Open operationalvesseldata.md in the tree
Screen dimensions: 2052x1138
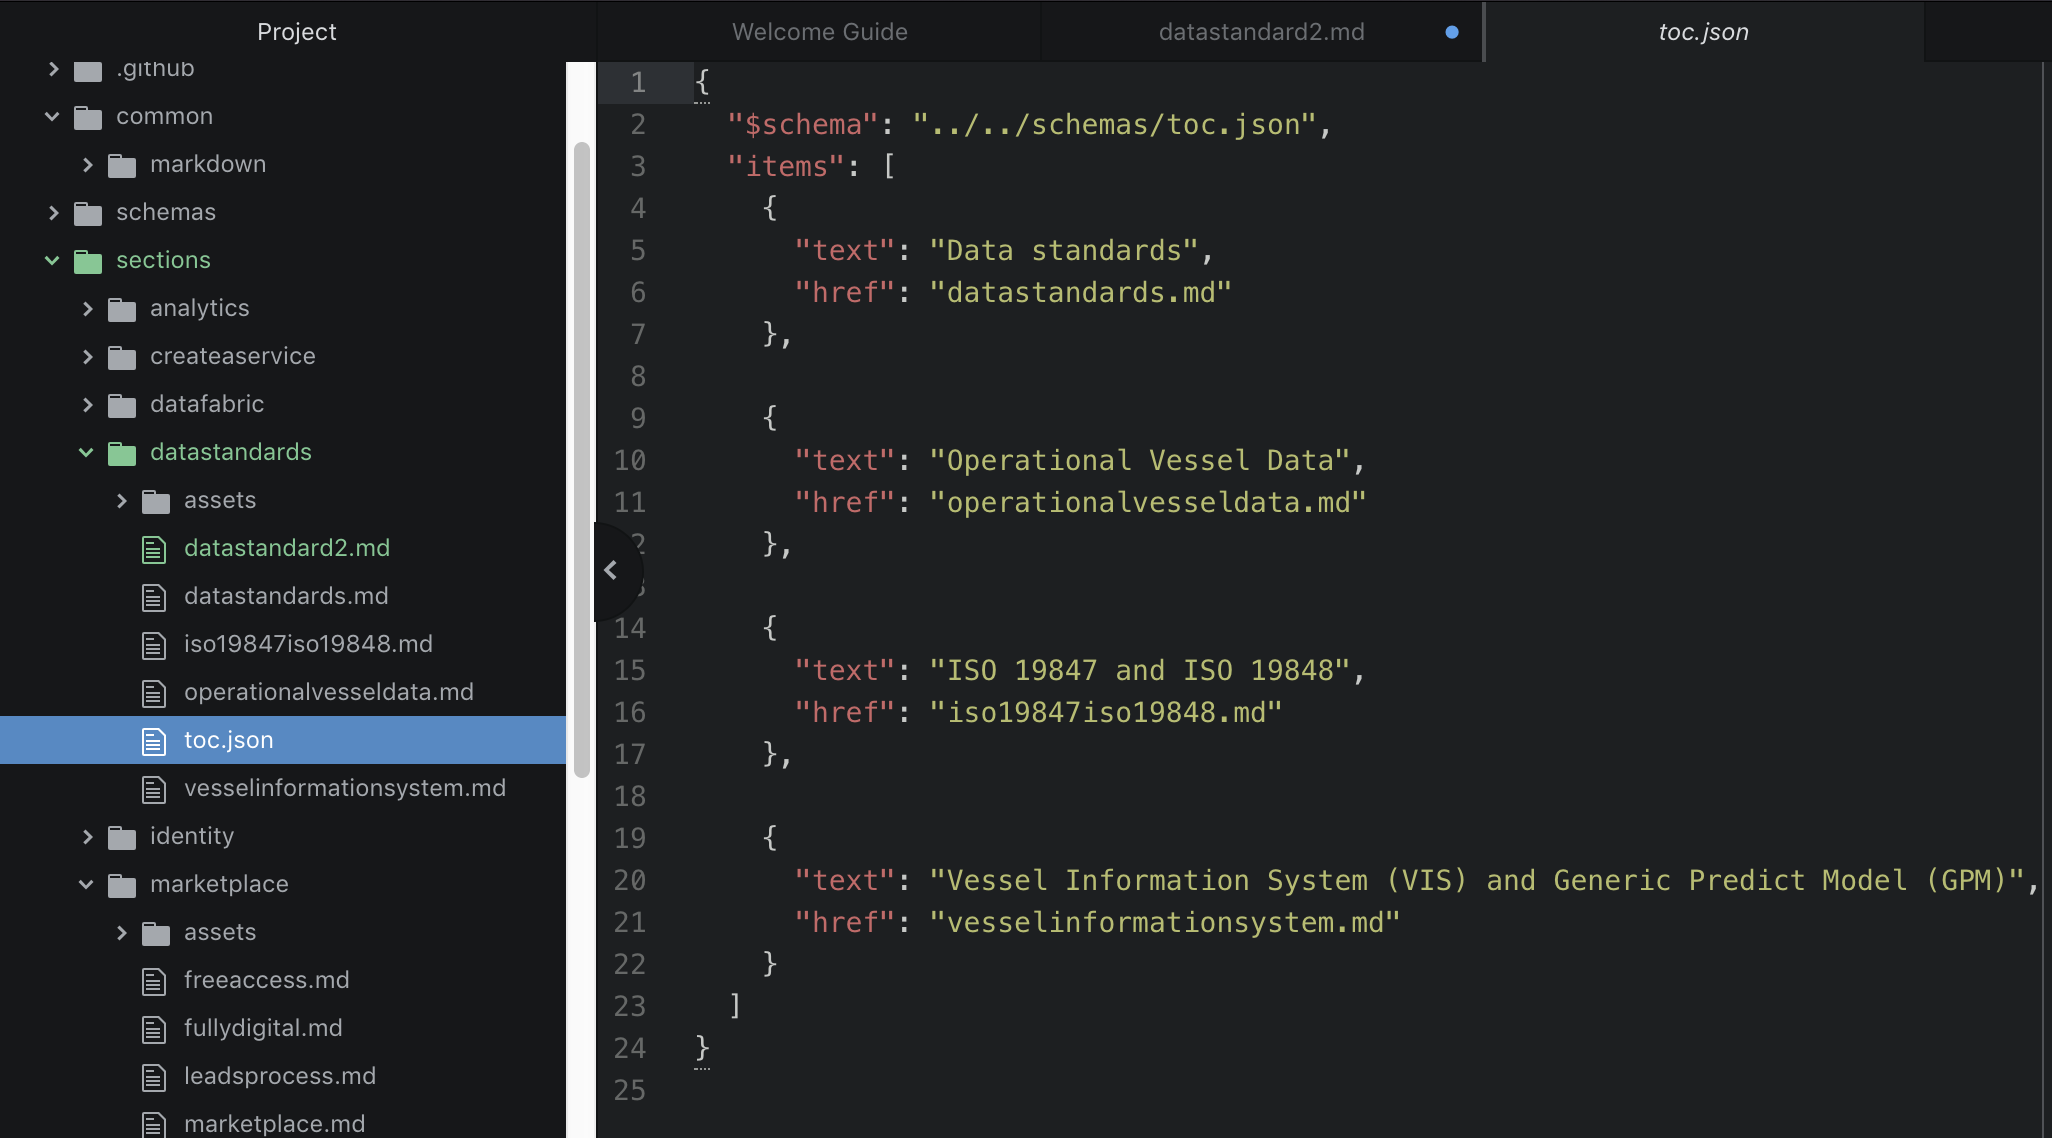[328, 692]
